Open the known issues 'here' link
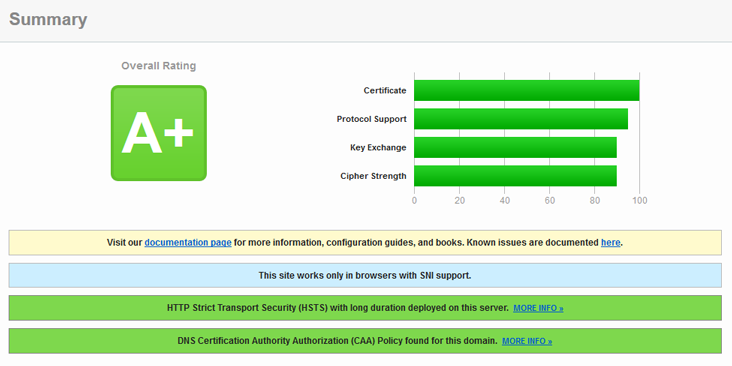Screen dimensions: 732x366 click(x=611, y=243)
